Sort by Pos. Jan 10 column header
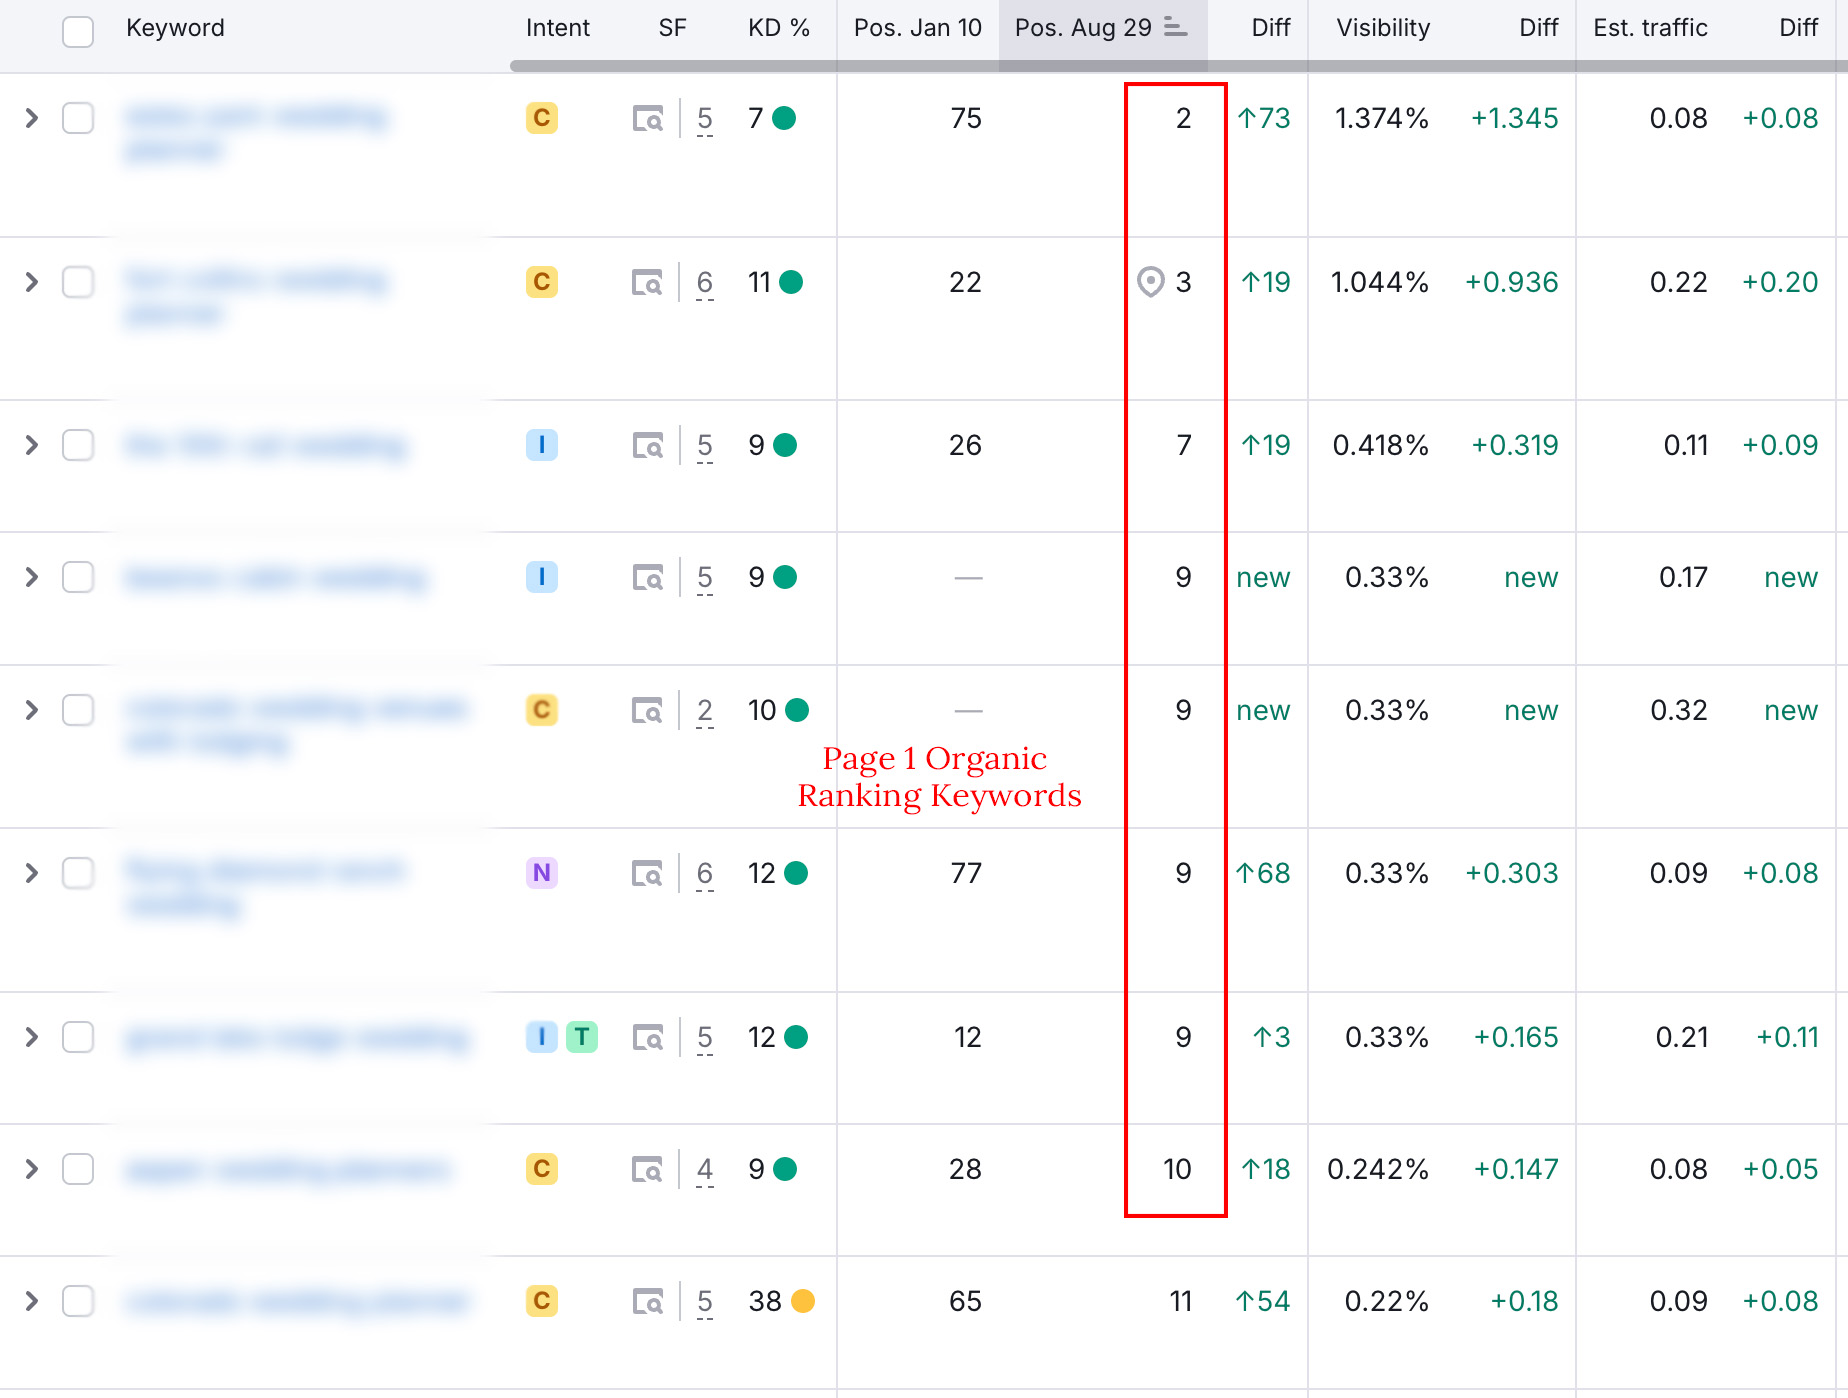The width and height of the screenshot is (1848, 1398). pos(918,28)
